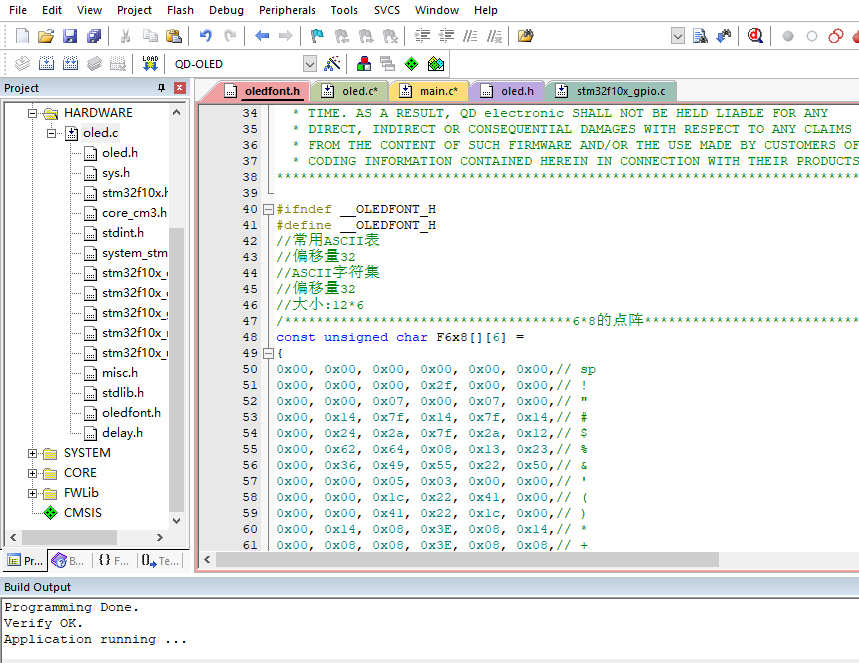859x663 pixels.
Task: Disable all breakpoints
Action: point(835,34)
